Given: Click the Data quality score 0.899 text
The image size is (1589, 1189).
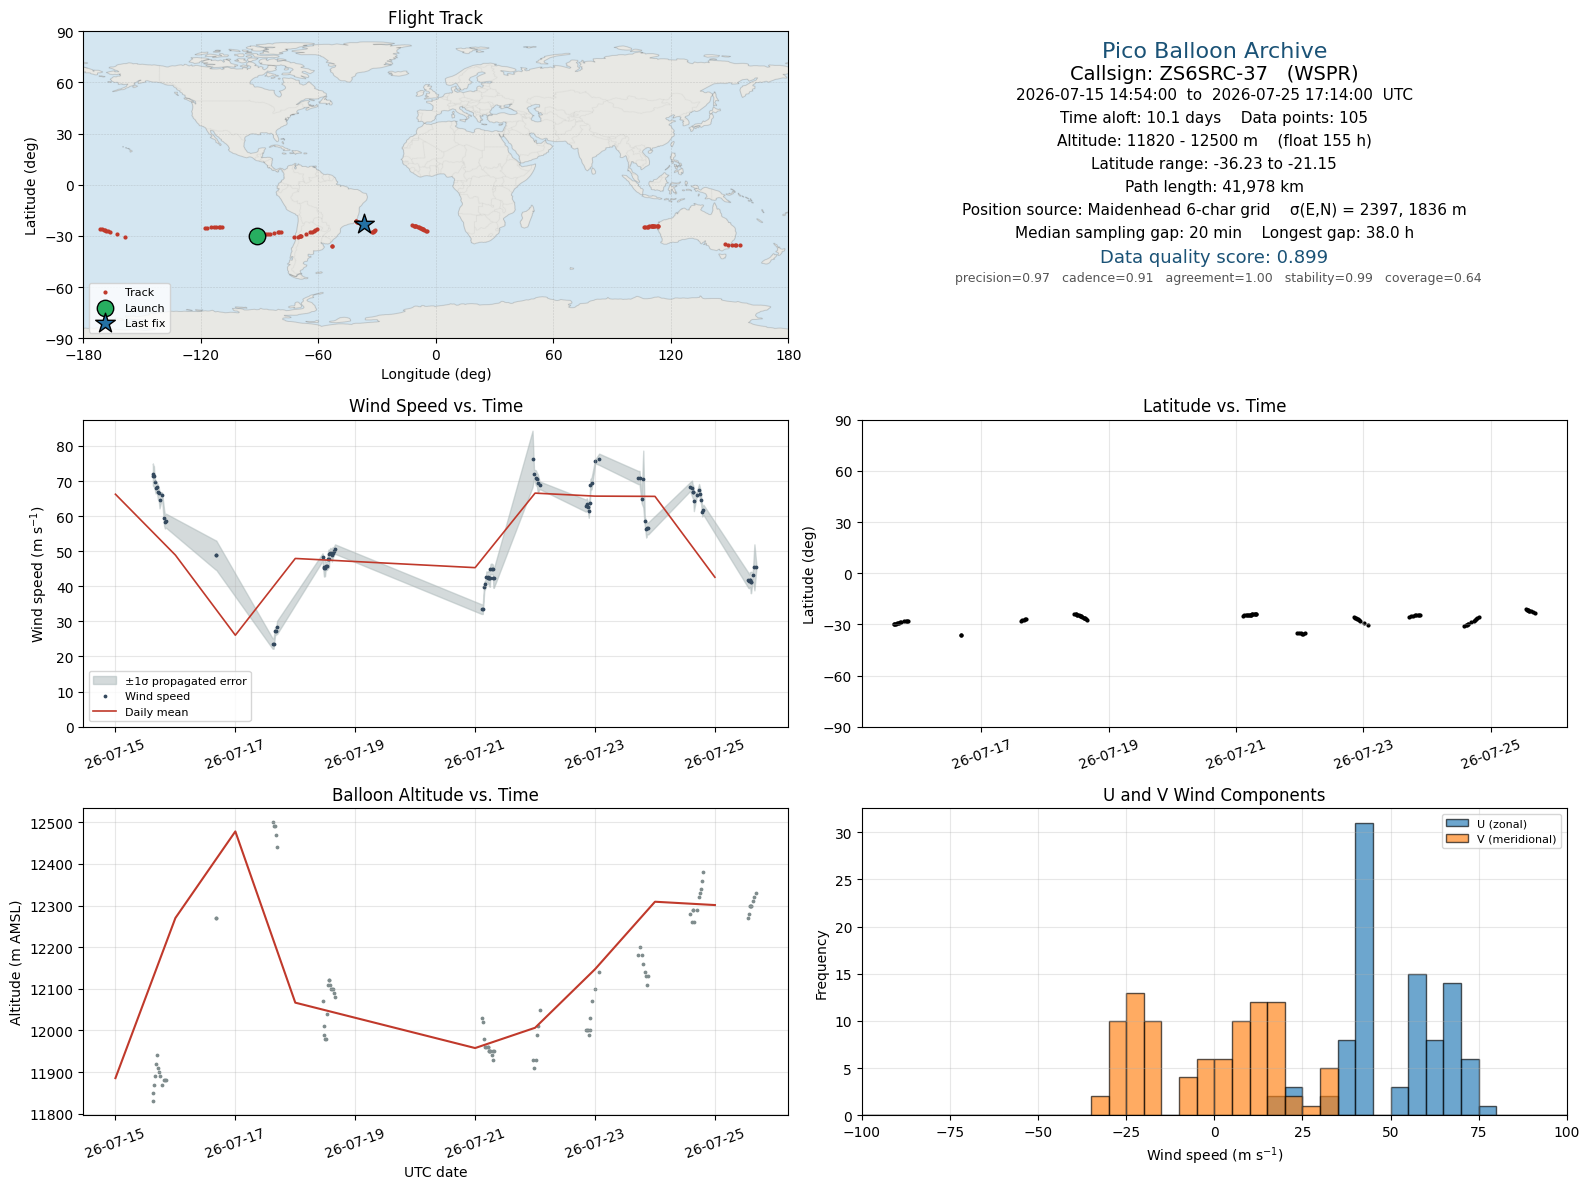Looking at the screenshot, I should (x=1214, y=257).
